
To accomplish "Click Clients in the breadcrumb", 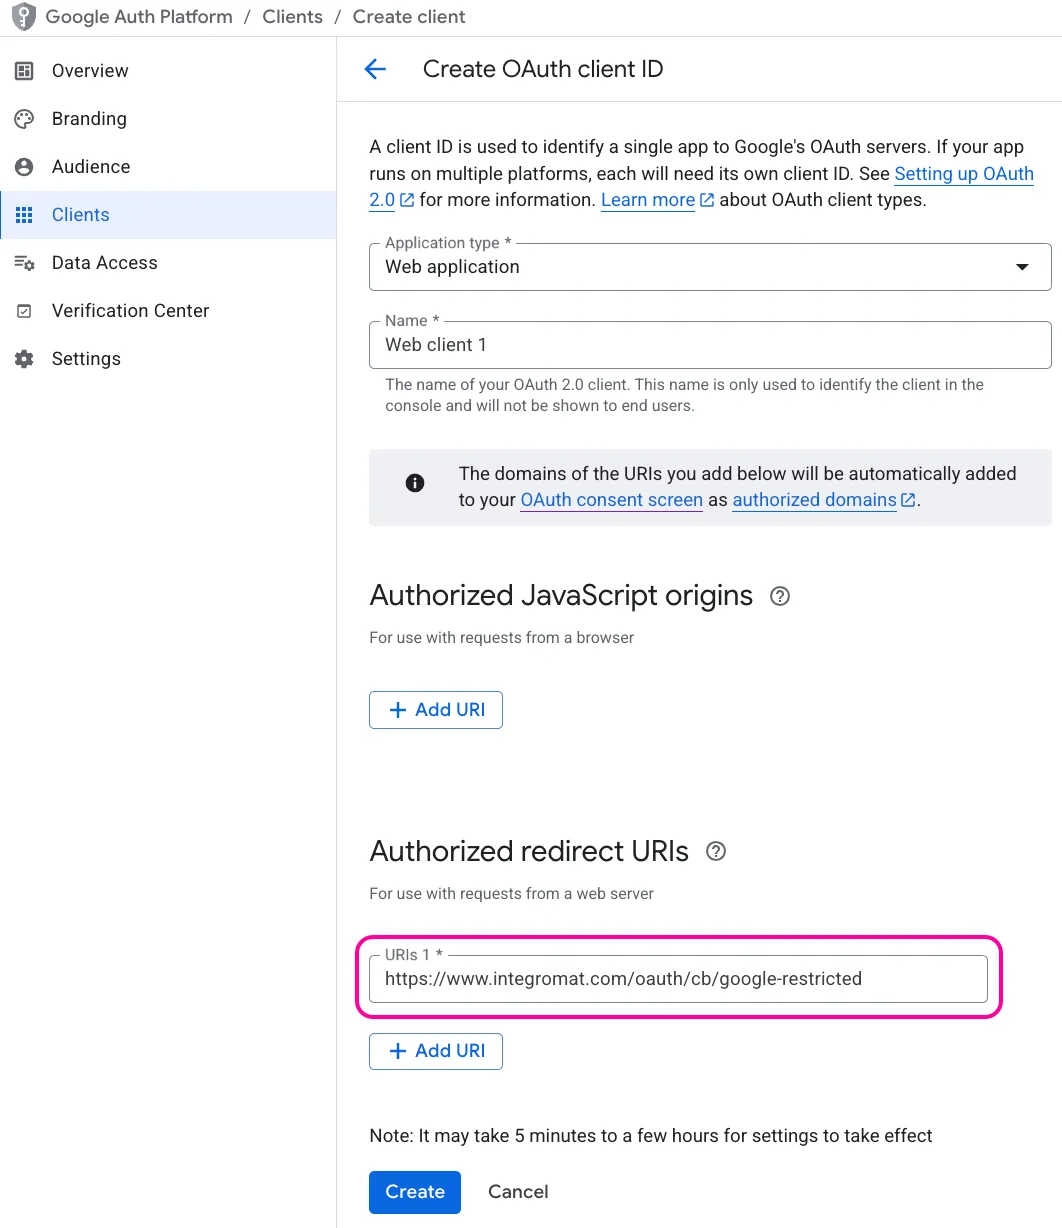I will [293, 17].
